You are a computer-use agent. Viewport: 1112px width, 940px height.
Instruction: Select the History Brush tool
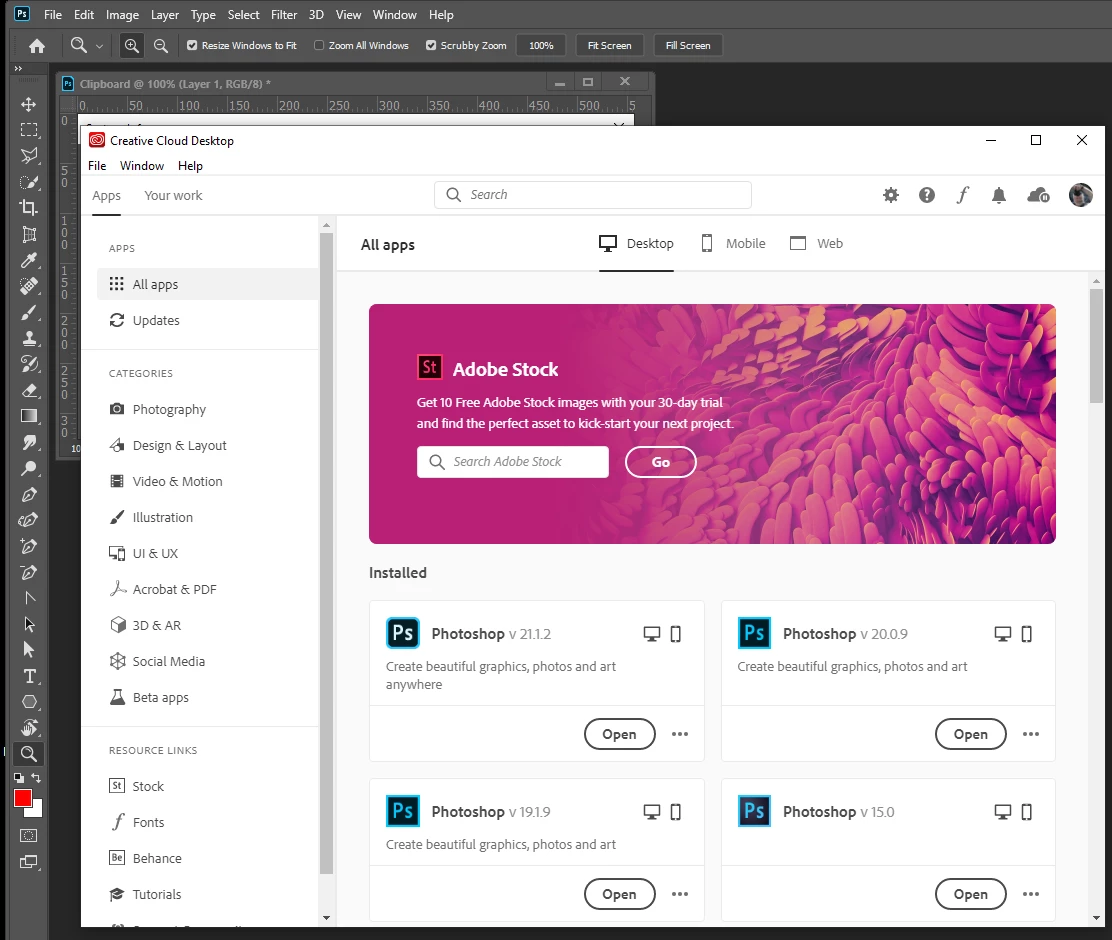point(28,364)
